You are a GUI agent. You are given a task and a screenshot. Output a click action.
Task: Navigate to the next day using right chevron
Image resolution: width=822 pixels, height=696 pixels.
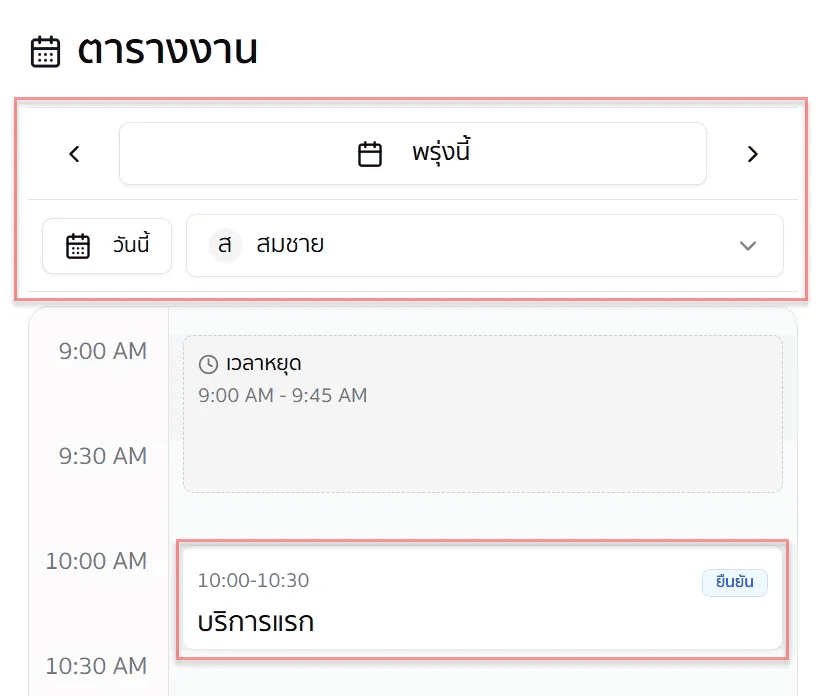(x=752, y=153)
